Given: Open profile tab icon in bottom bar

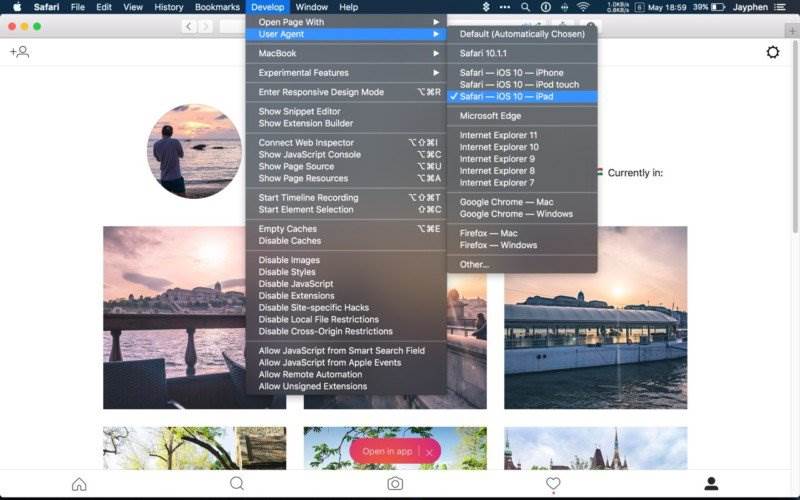Looking at the screenshot, I should tap(711, 484).
